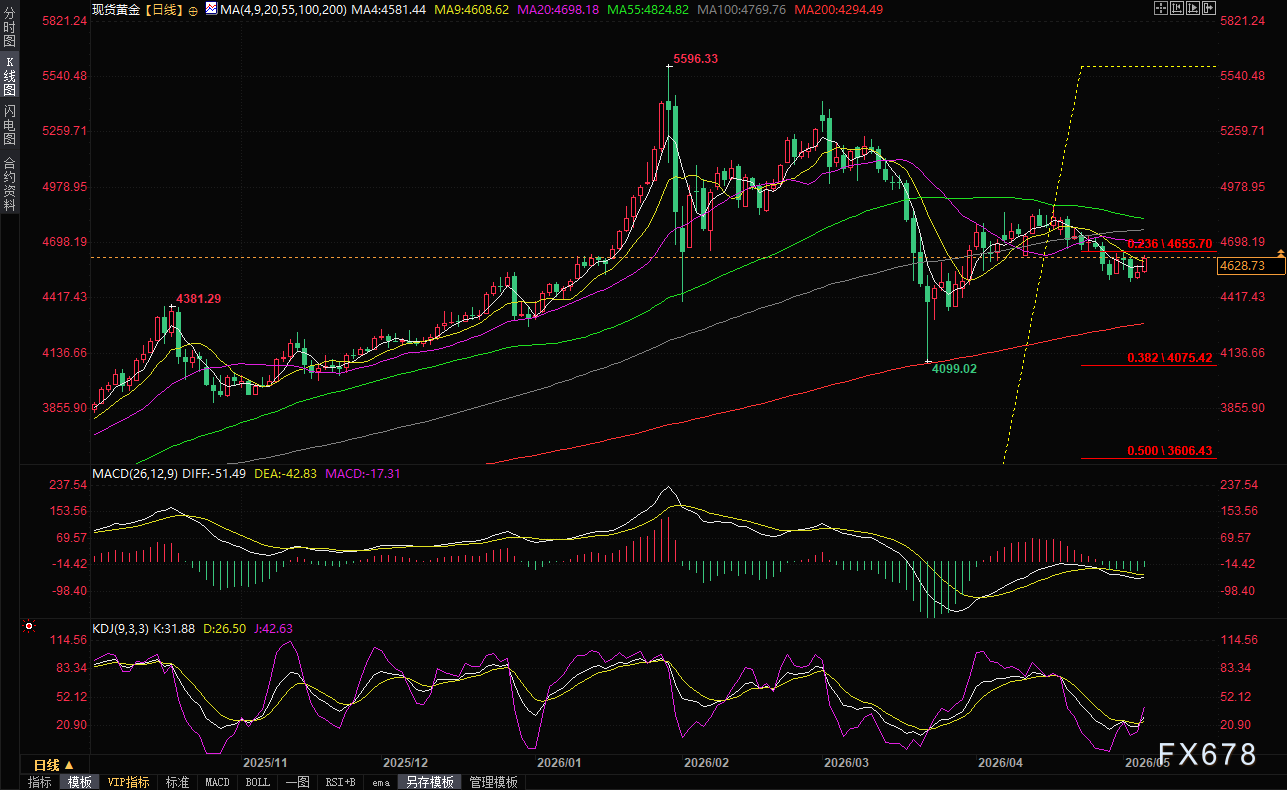Image resolution: width=1287 pixels, height=790 pixels.
Task: Click the 4381.29 peak price label
Action: [199, 298]
